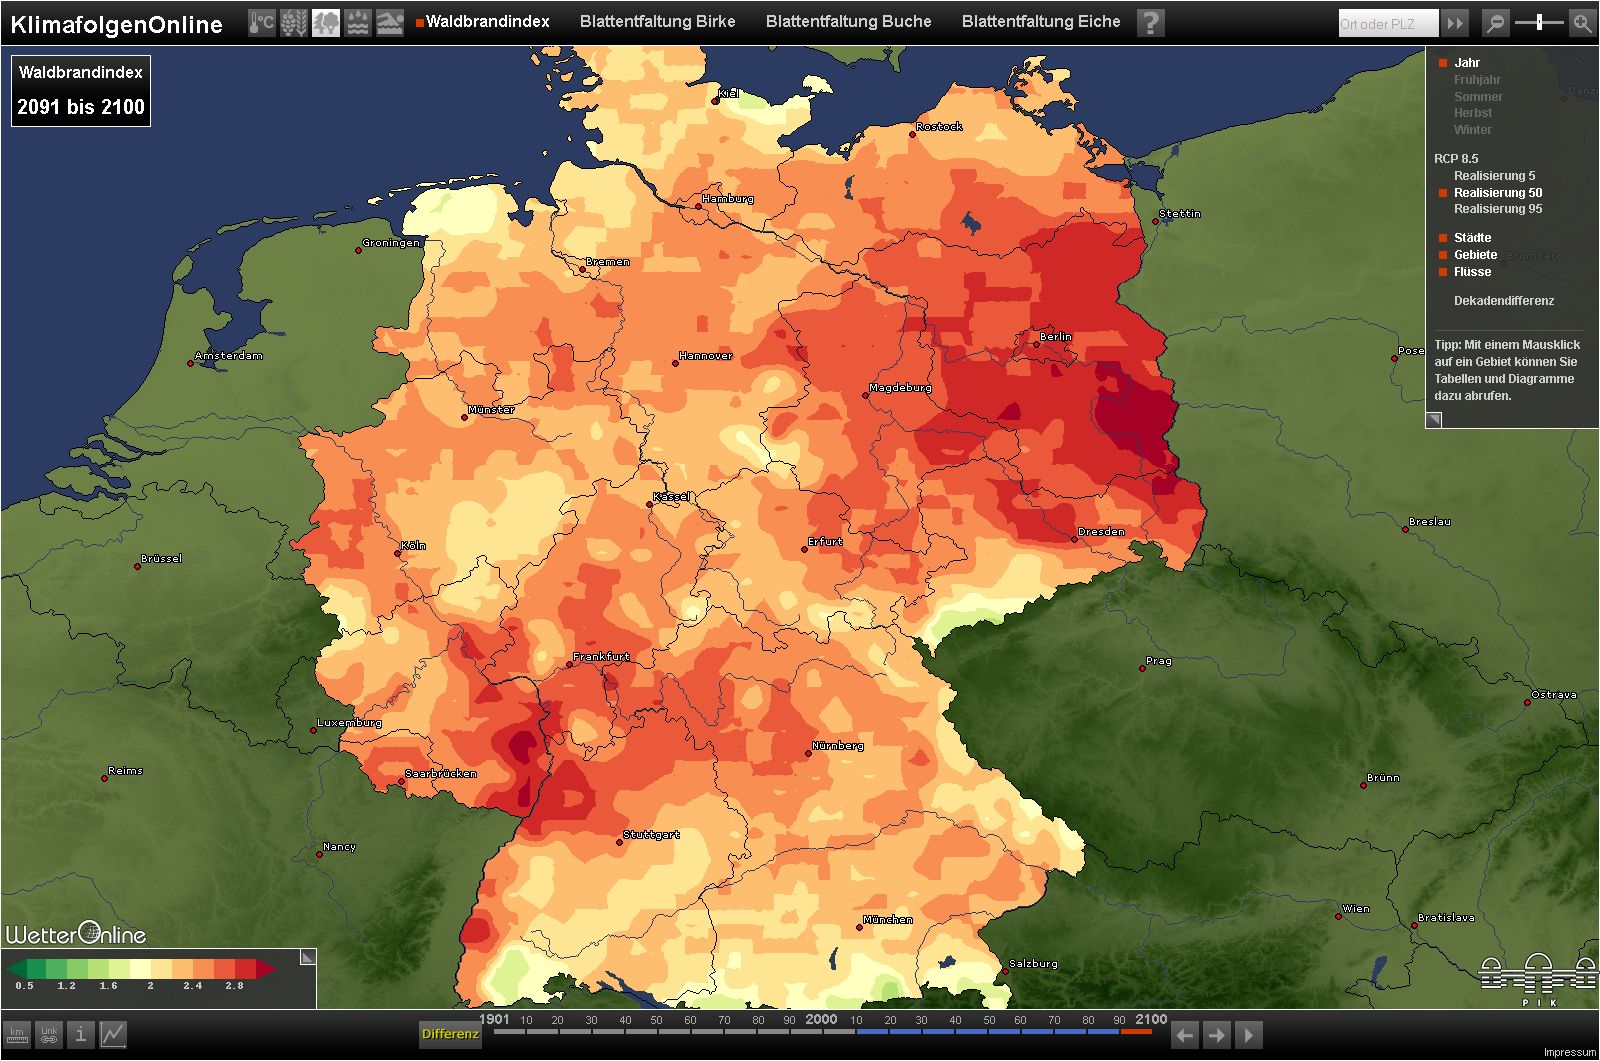Image resolution: width=1600 pixels, height=1061 pixels.
Task: Collapse the color legend panel corner arrow
Action: 308,957
